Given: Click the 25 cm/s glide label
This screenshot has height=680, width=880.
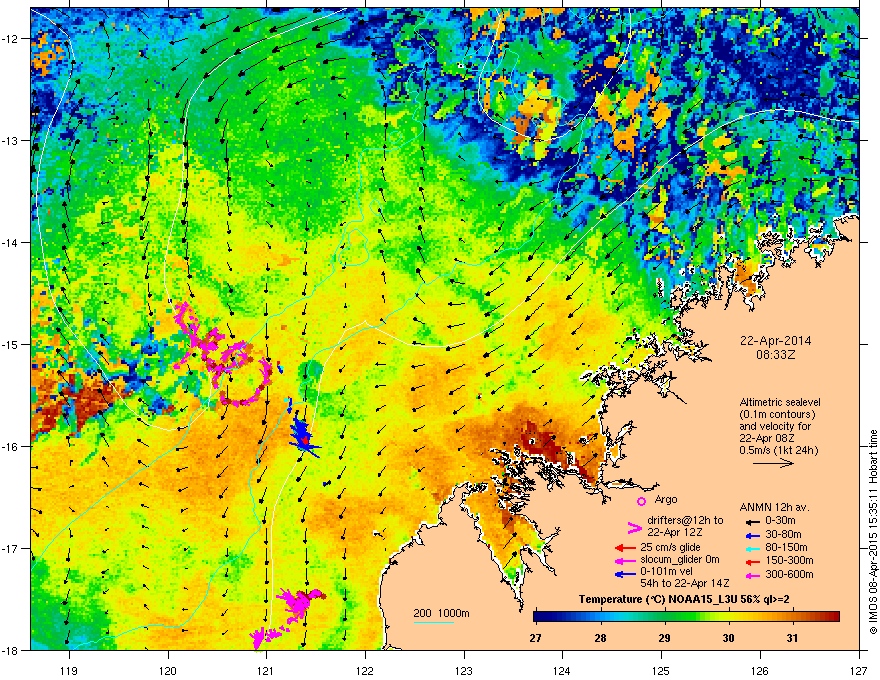Looking at the screenshot, I should coord(670,547).
